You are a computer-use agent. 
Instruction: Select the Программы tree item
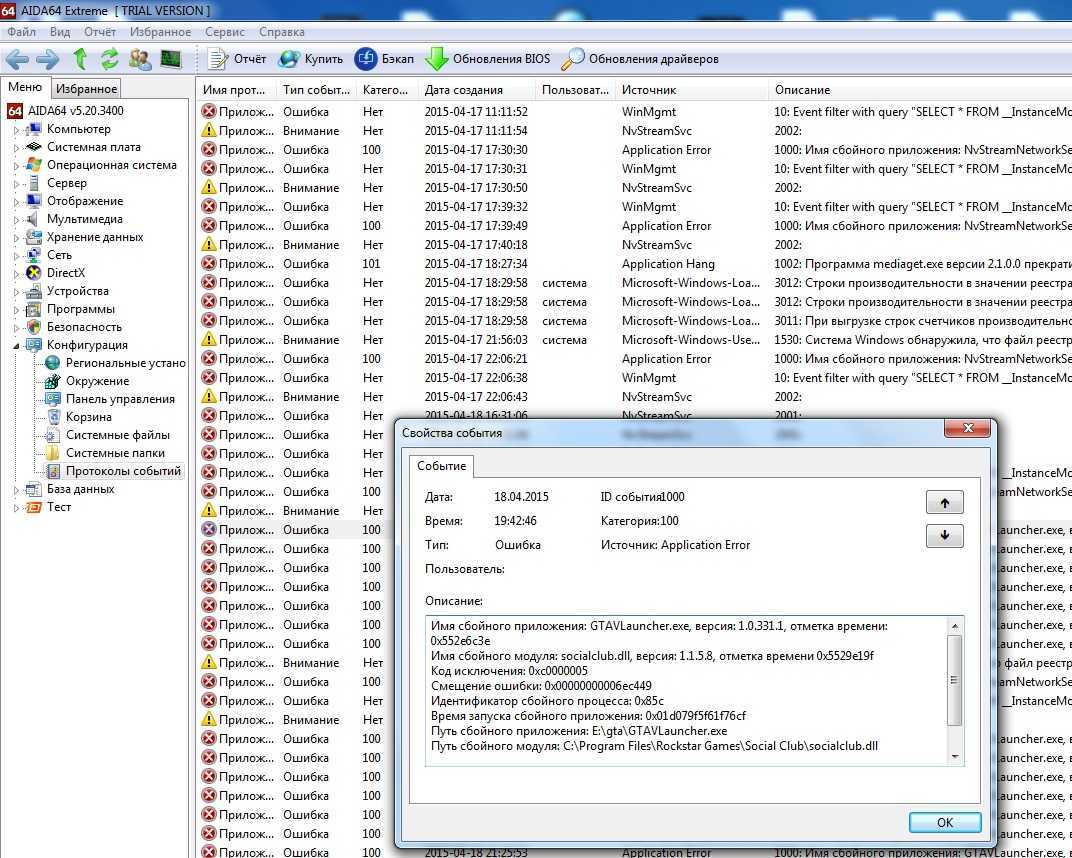(81, 309)
